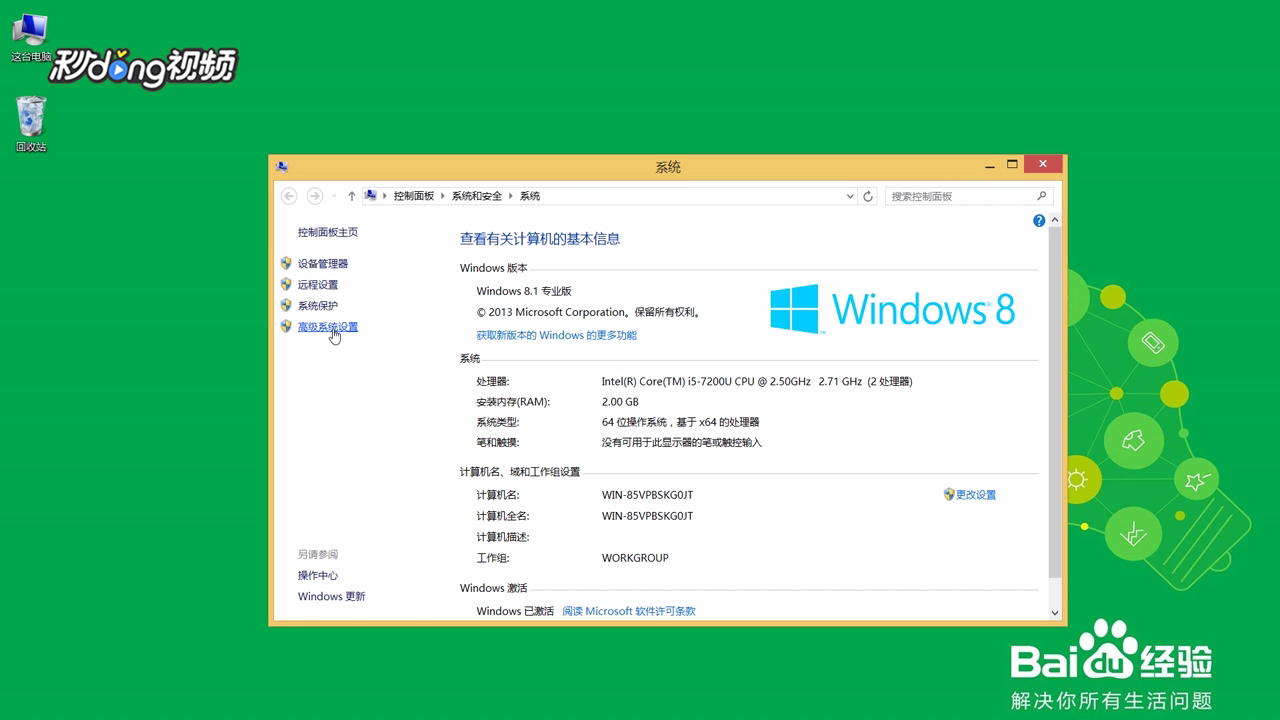
Task: Click shield icon beside 系统保护
Action: 286,305
